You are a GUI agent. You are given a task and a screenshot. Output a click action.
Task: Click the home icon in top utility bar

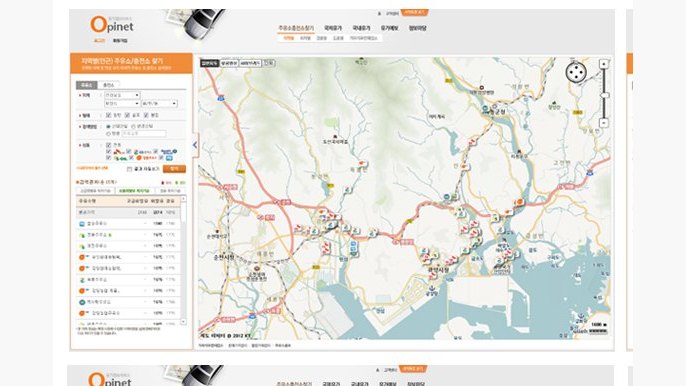pos(379,14)
